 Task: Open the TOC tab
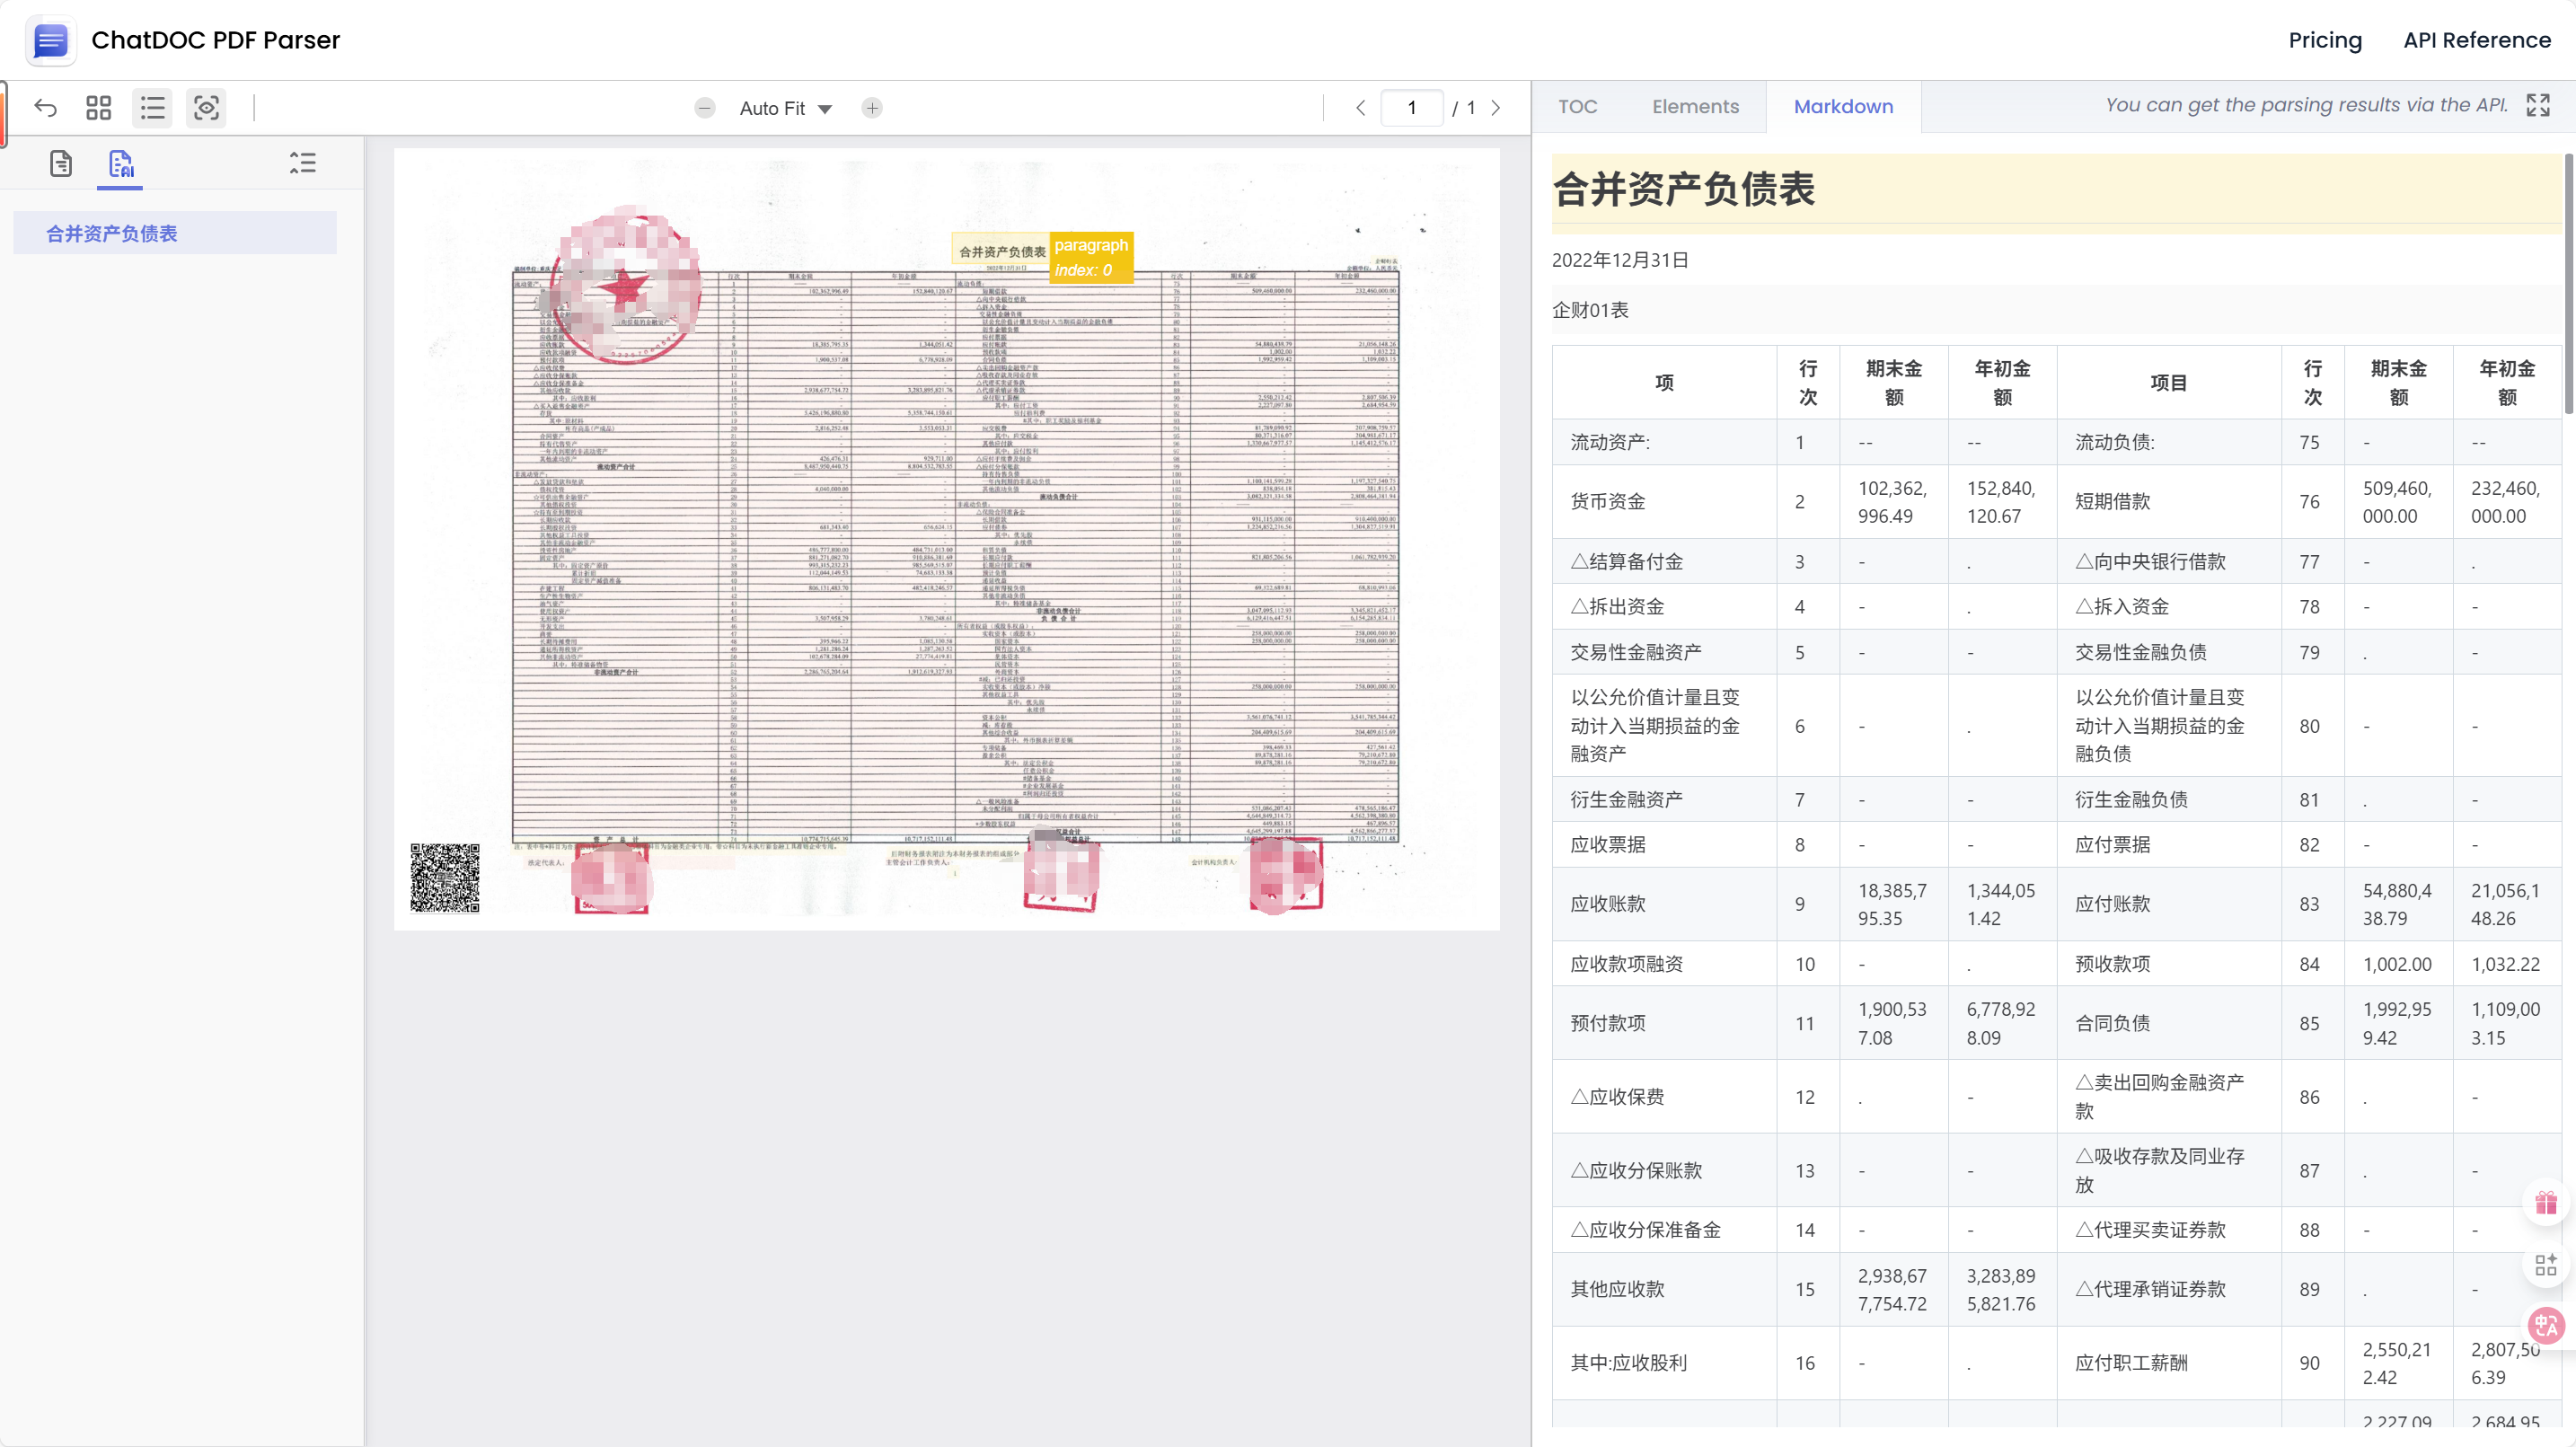point(1577,106)
